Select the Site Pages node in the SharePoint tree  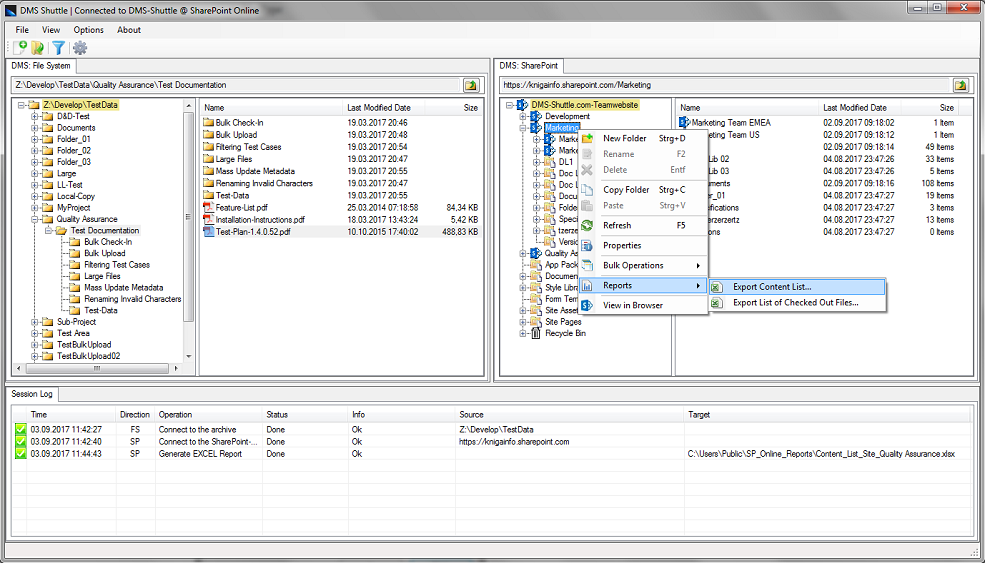click(563, 322)
